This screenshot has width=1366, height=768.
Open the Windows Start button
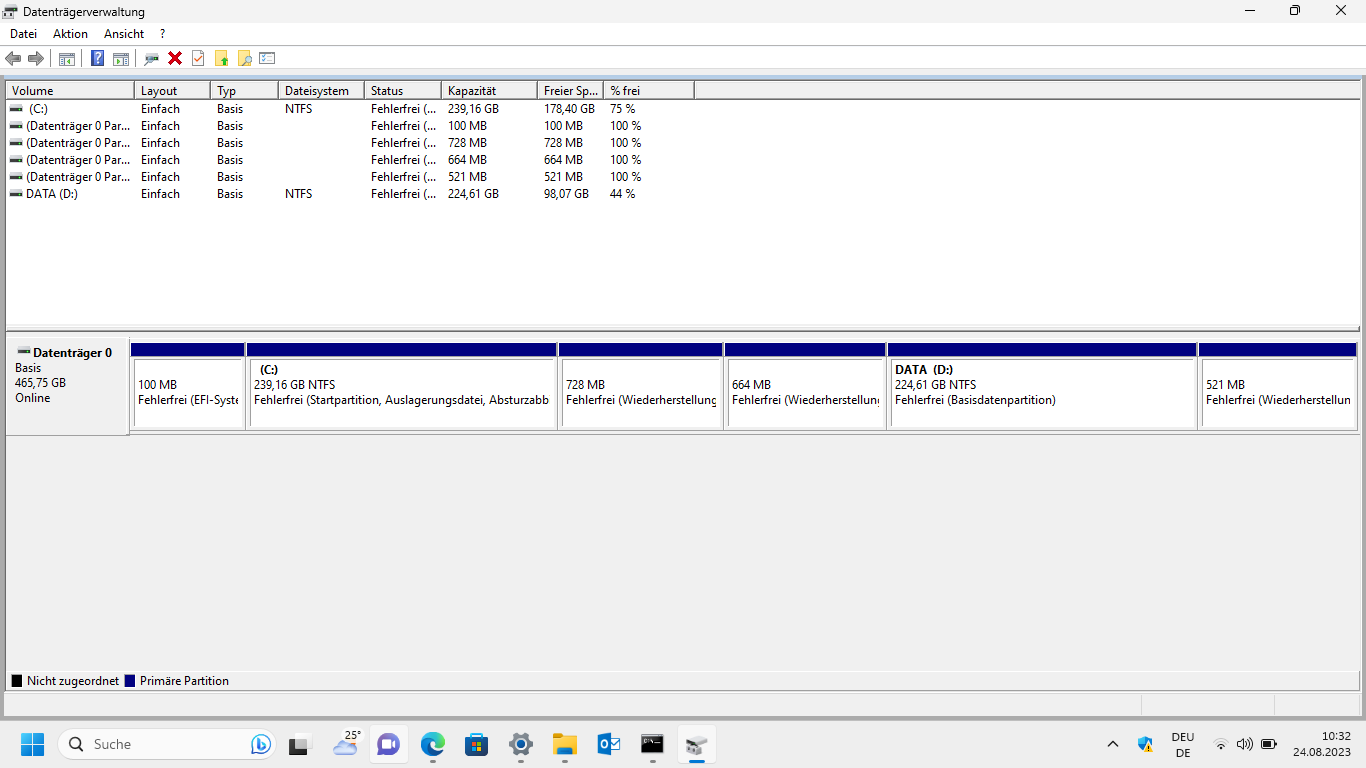click(x=32, y=744)
